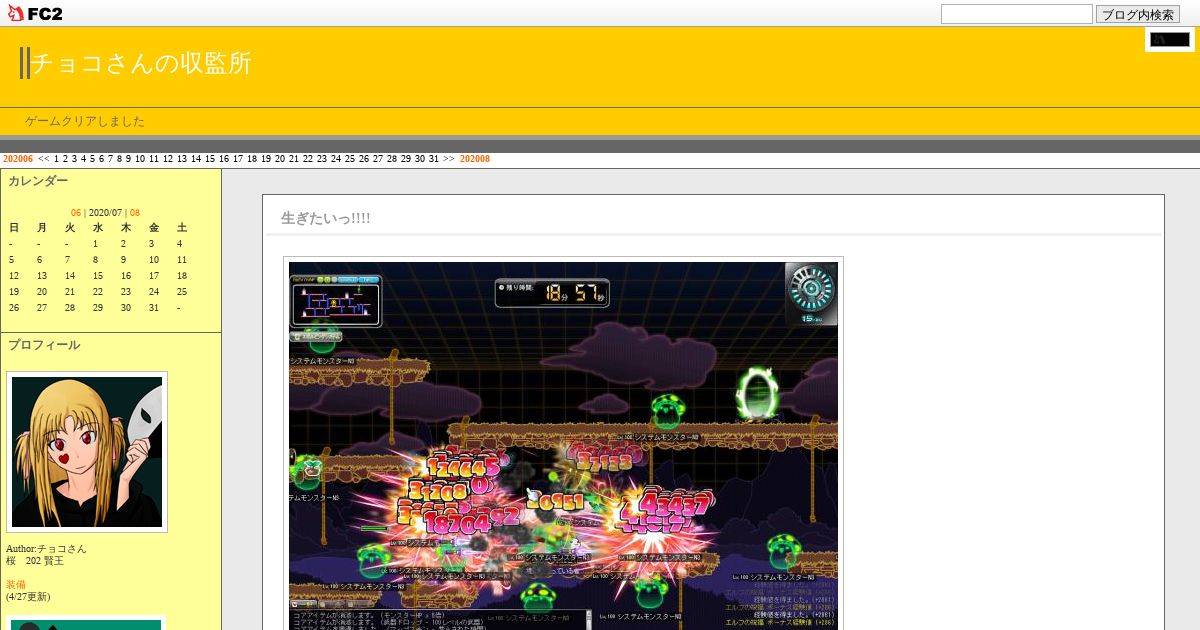Open day 31 in the date strip
Image resolution: width=1200 pixels, height=630 pixels.
pos(434,159)
